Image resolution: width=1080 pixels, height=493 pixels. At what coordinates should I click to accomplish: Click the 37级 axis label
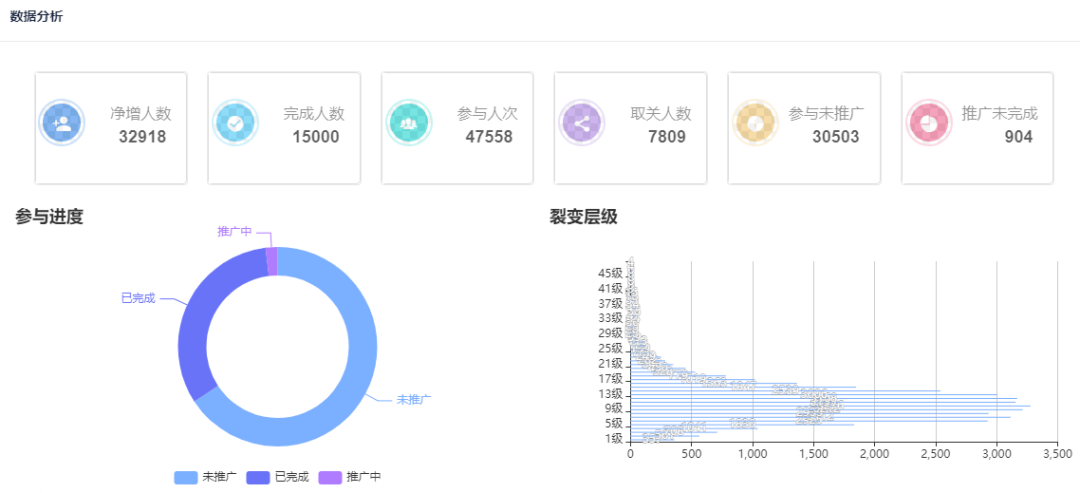pos(611,304)
